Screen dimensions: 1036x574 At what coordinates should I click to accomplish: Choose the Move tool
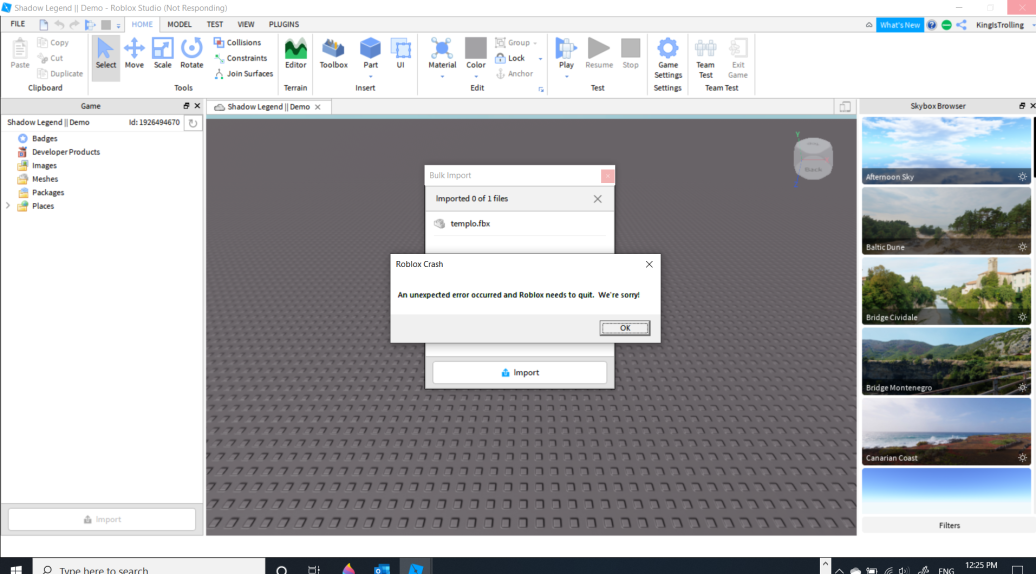coord(134,54)
